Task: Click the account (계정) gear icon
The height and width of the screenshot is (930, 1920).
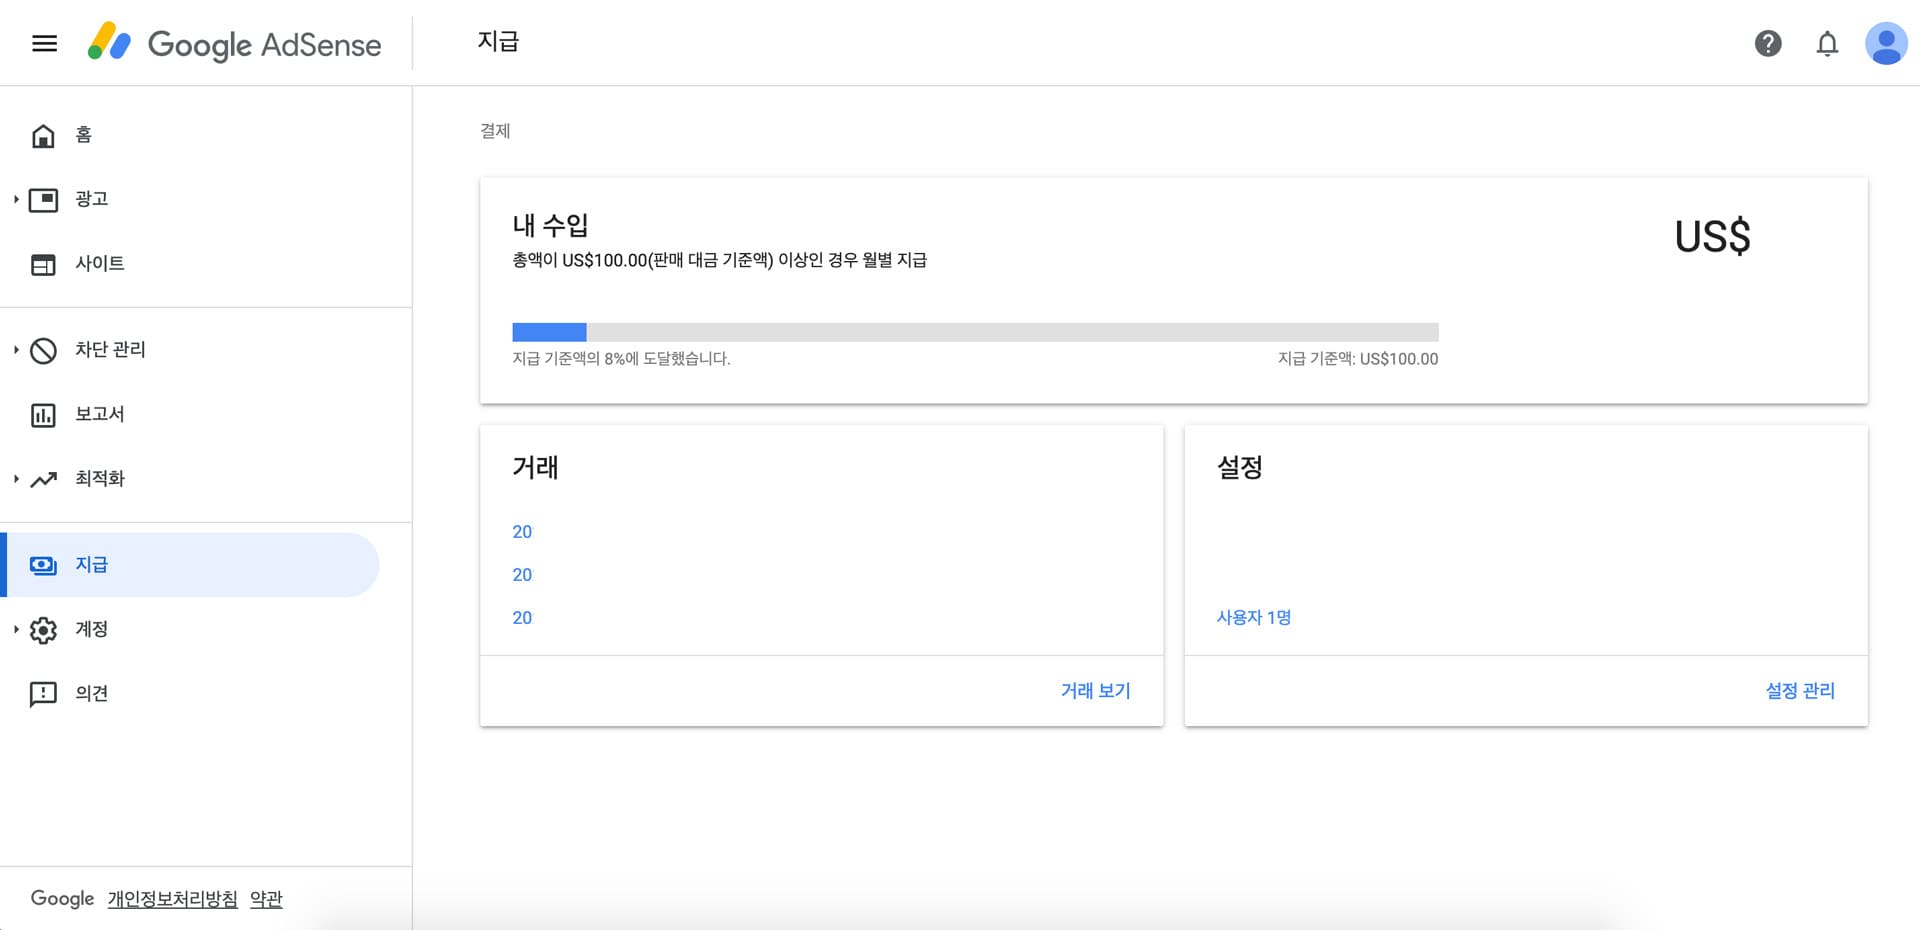Action: coord(43,630)
